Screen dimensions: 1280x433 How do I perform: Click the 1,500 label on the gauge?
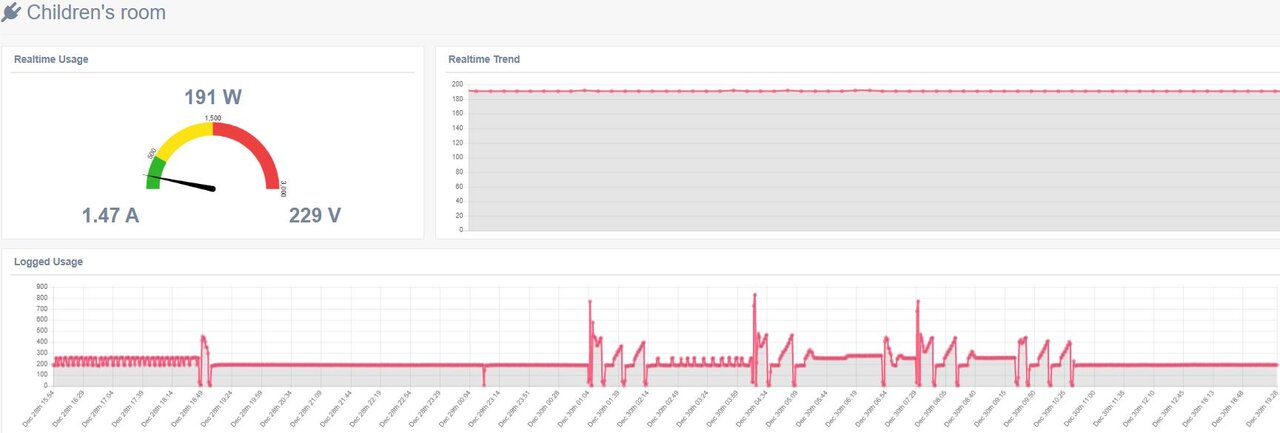(213, 118)
